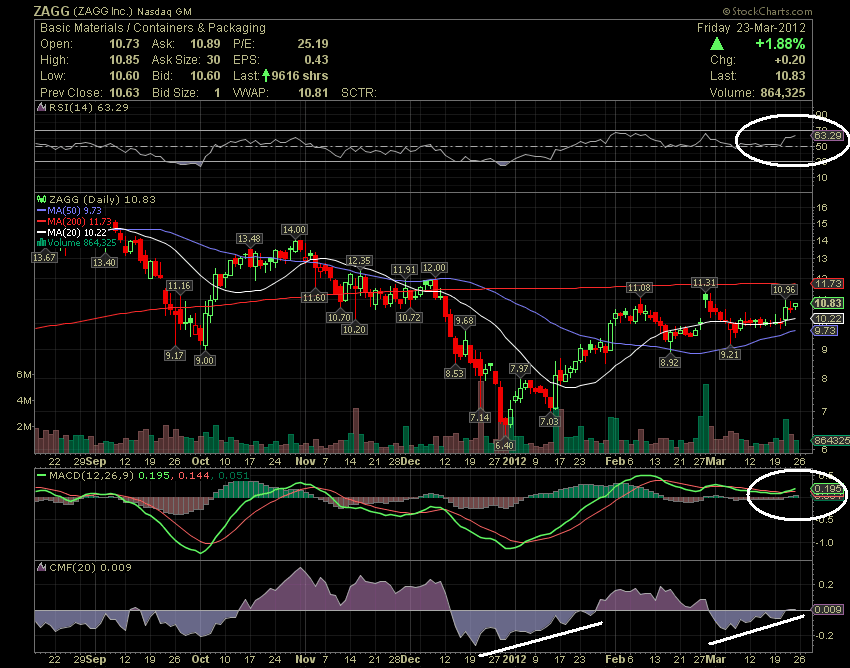The height and width of the screenshot is (668, 850).
Task: Click the Prev Close value 10.63
Action: [124, 92]
